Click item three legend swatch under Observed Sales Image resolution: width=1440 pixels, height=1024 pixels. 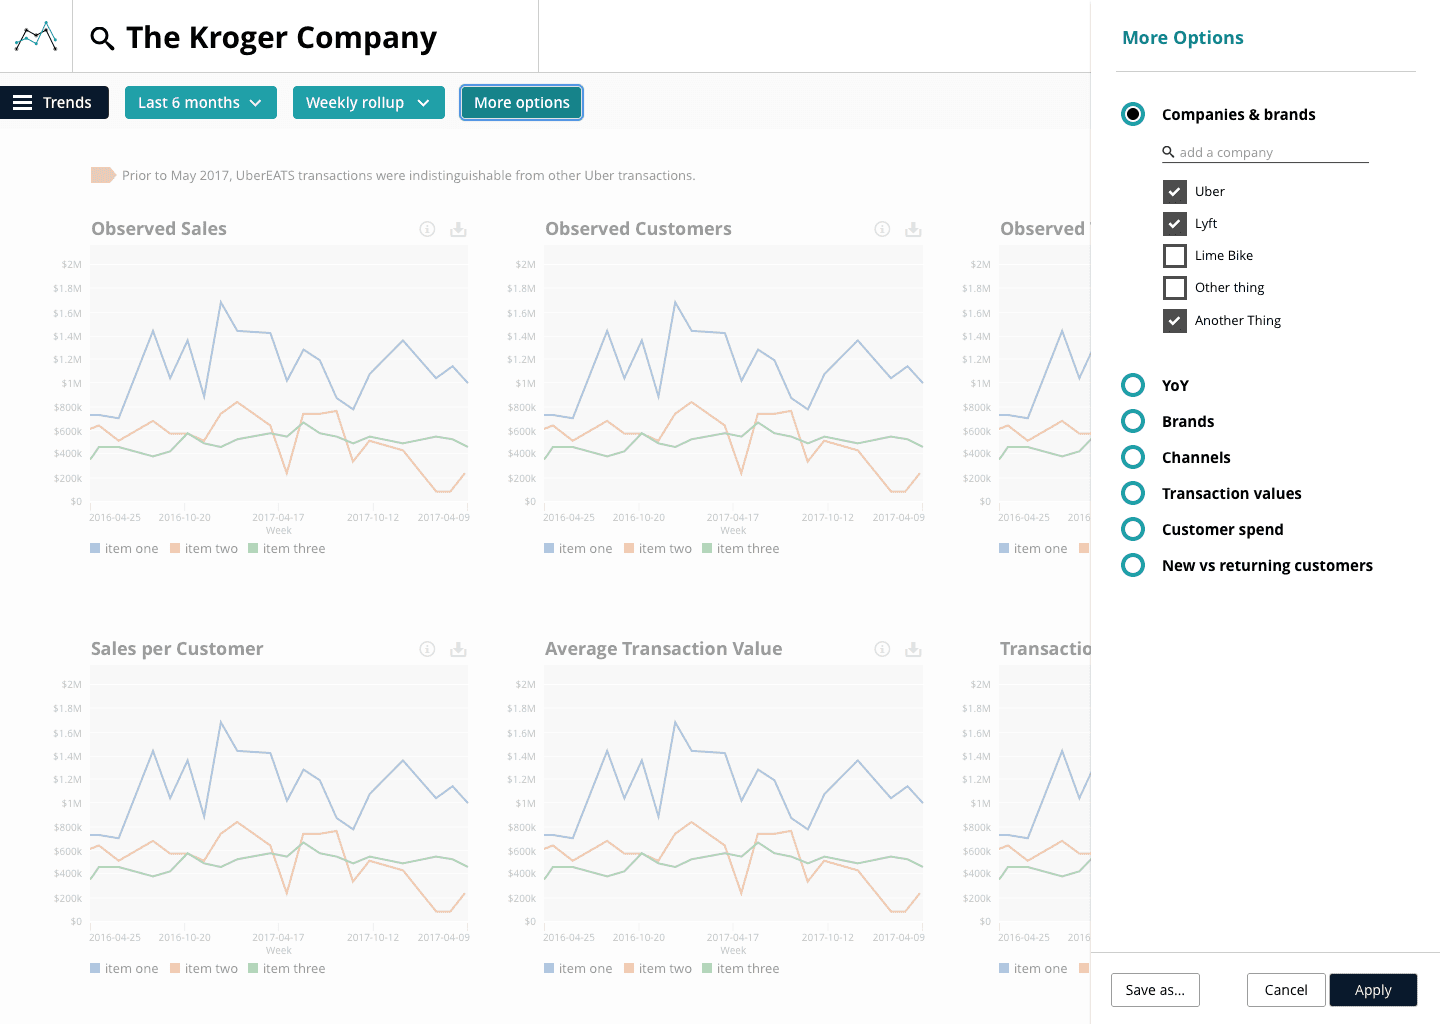coord(253,548)
